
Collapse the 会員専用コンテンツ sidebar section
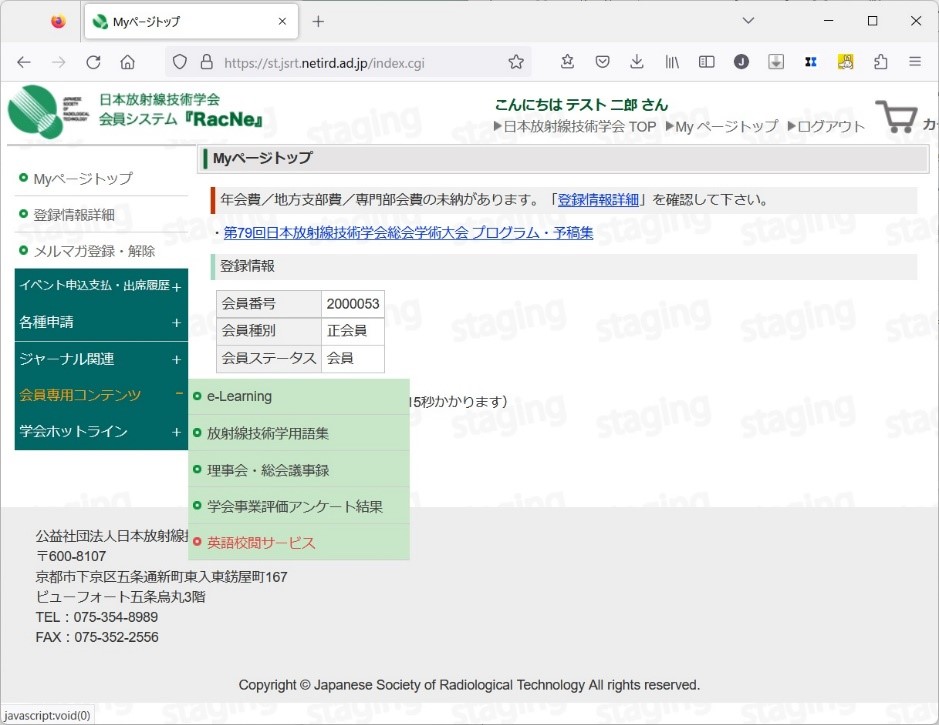pos(100,395)
